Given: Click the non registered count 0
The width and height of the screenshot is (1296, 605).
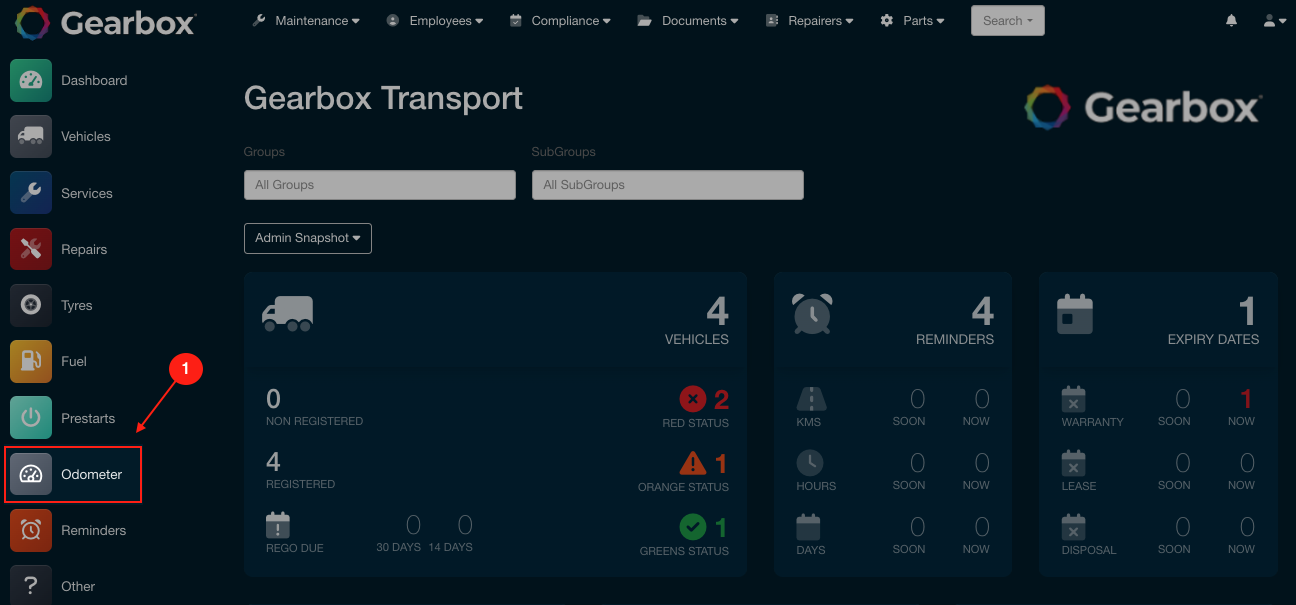Looking at the screenshot, I should pyautogui.click(x=273, y=399).
